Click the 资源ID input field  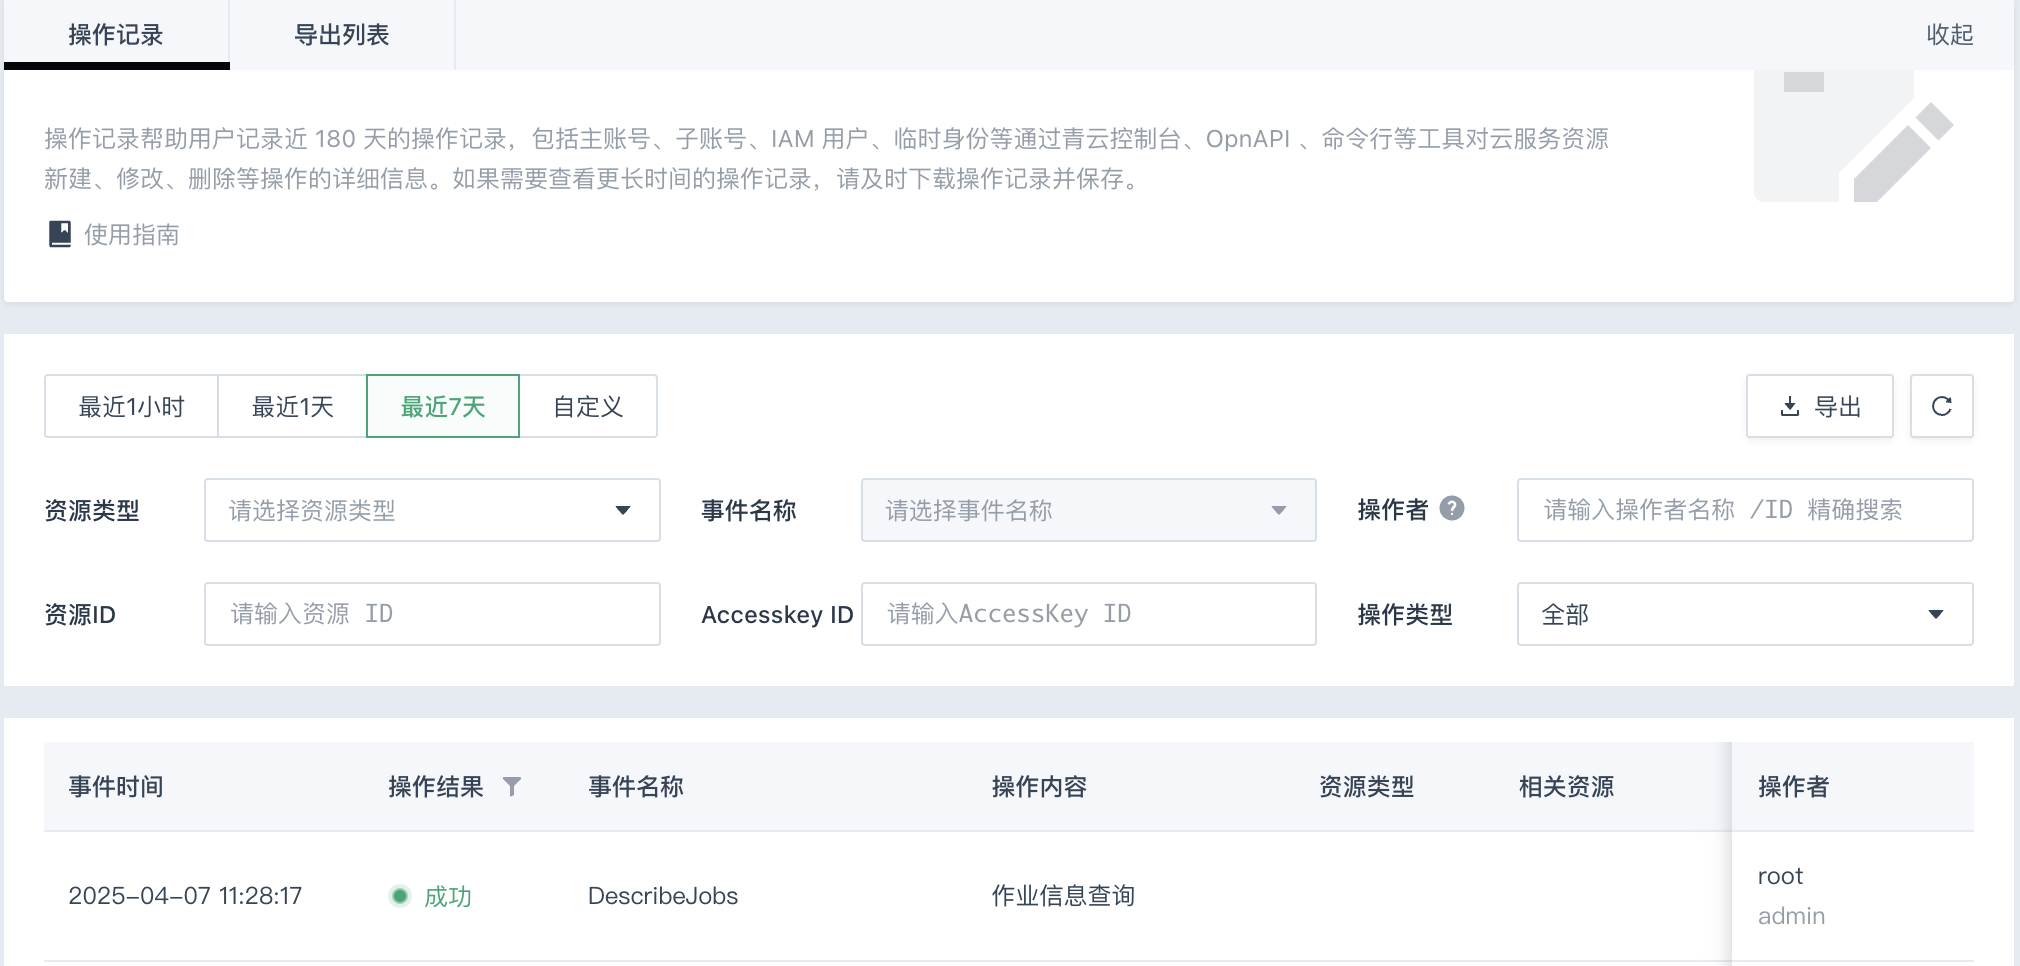pos(432,614)
